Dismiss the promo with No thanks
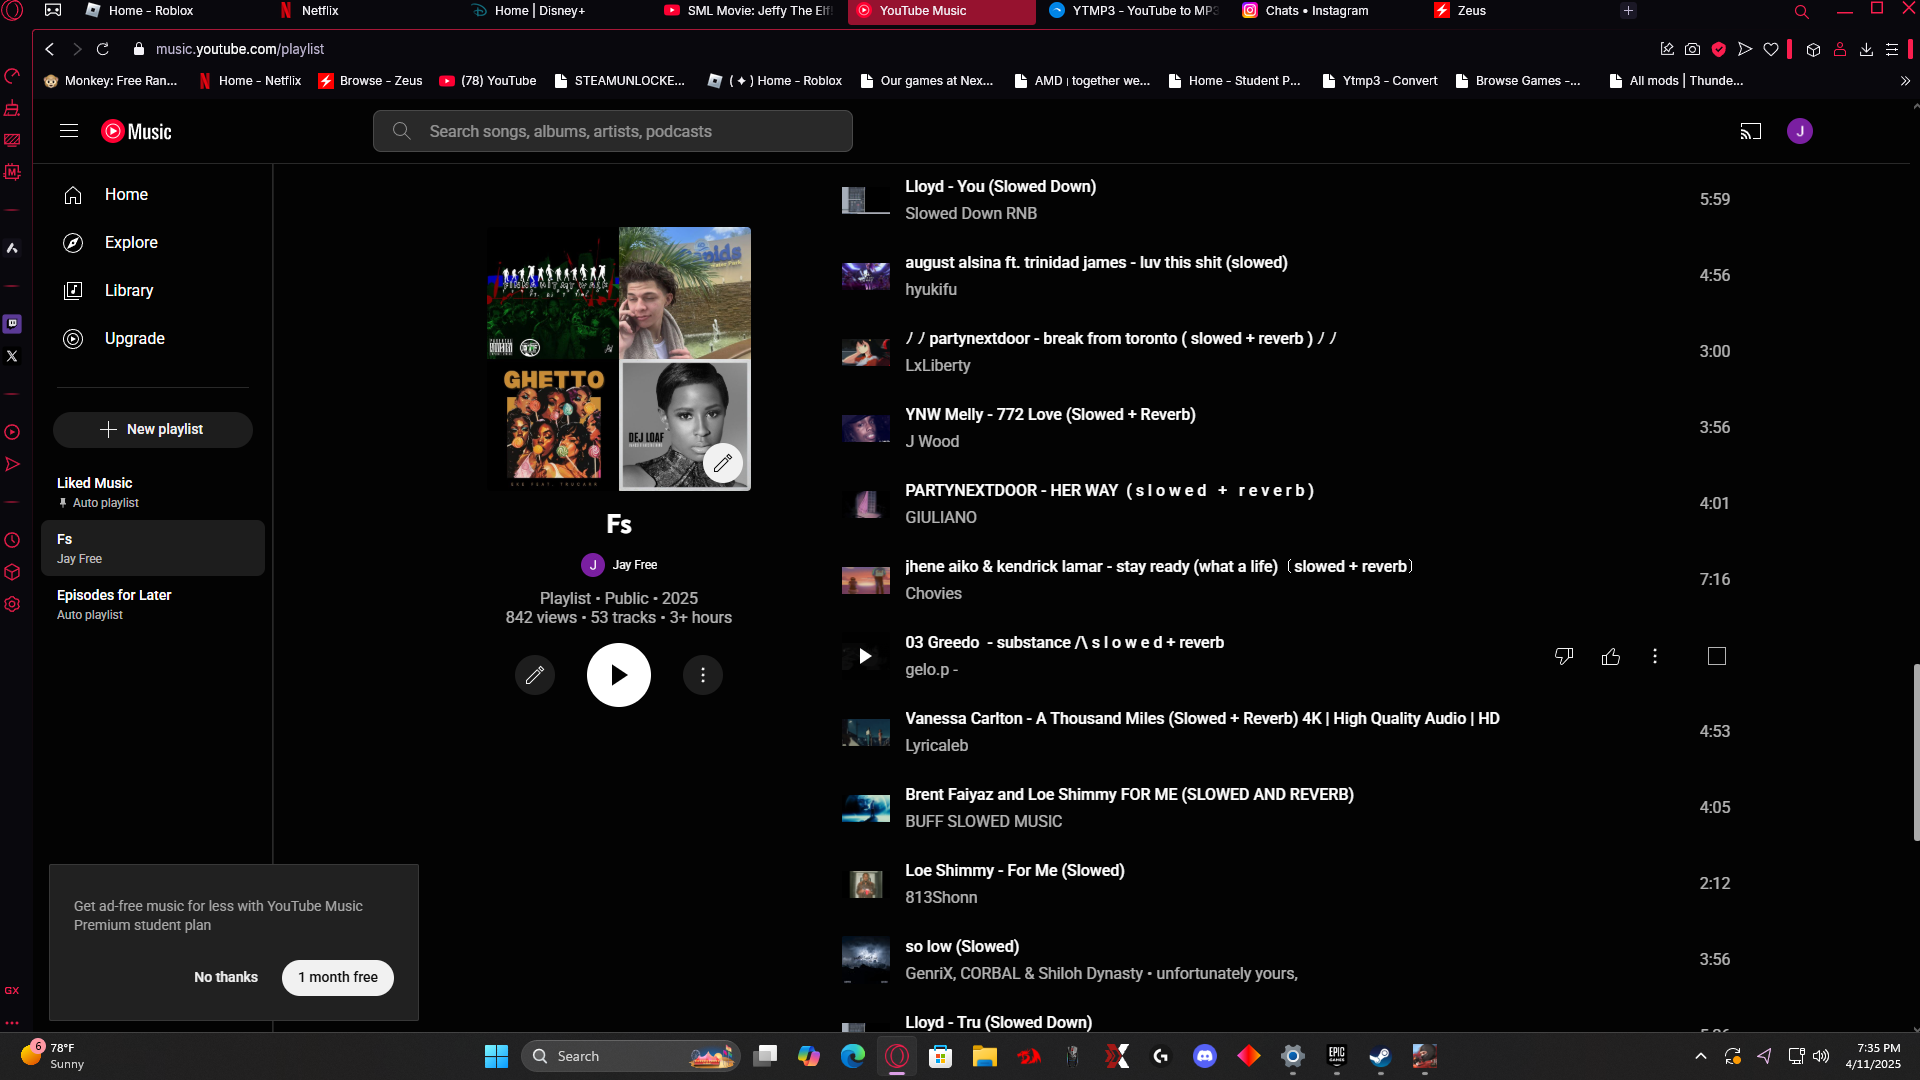1920x1080 pixels. (226, 977)
